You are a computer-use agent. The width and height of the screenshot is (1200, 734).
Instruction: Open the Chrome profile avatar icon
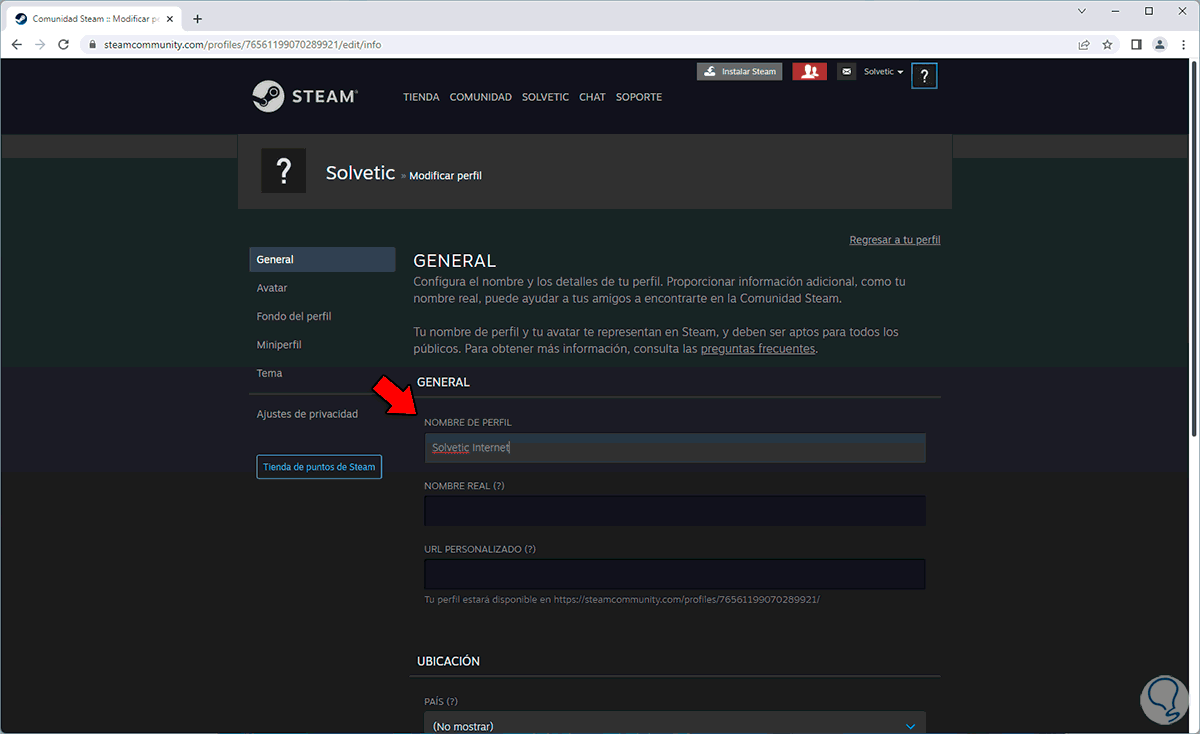click(1159, 45)
